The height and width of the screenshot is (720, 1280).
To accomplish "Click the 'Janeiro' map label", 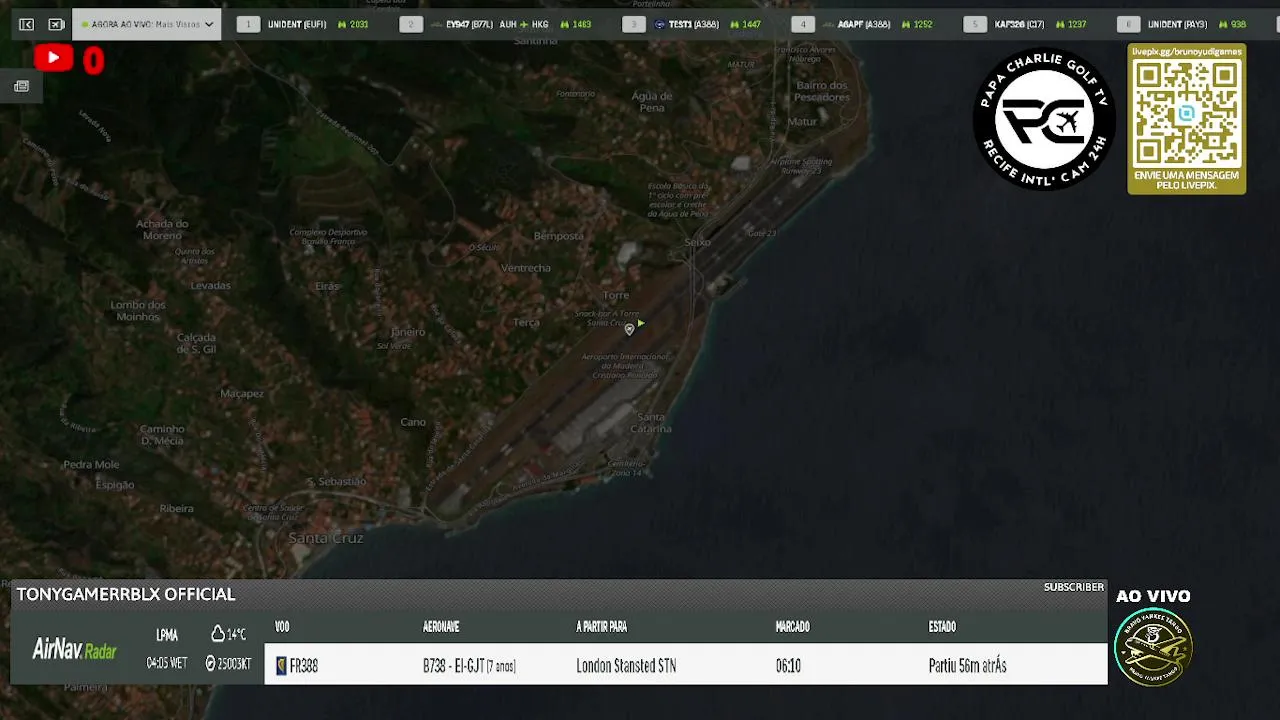I will (408, 332).
